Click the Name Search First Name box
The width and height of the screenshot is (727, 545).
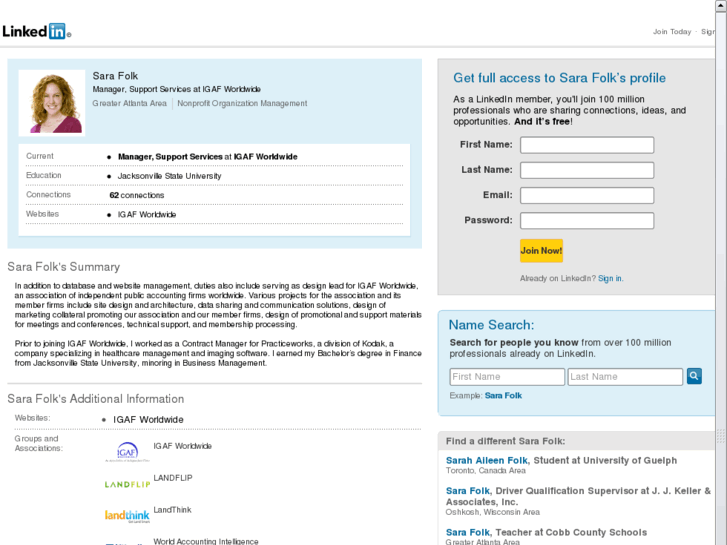pyautogui.click(x=507, y=377)
